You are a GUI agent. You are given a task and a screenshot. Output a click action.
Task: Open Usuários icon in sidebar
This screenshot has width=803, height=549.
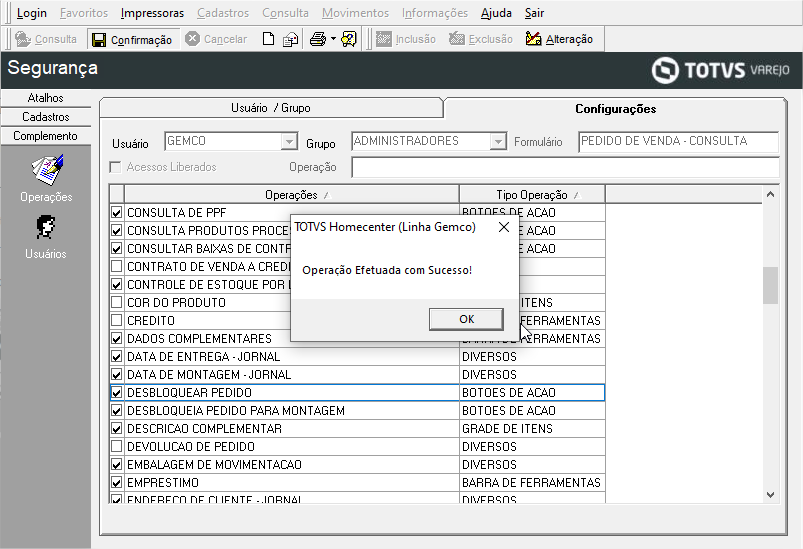point(46,227)
